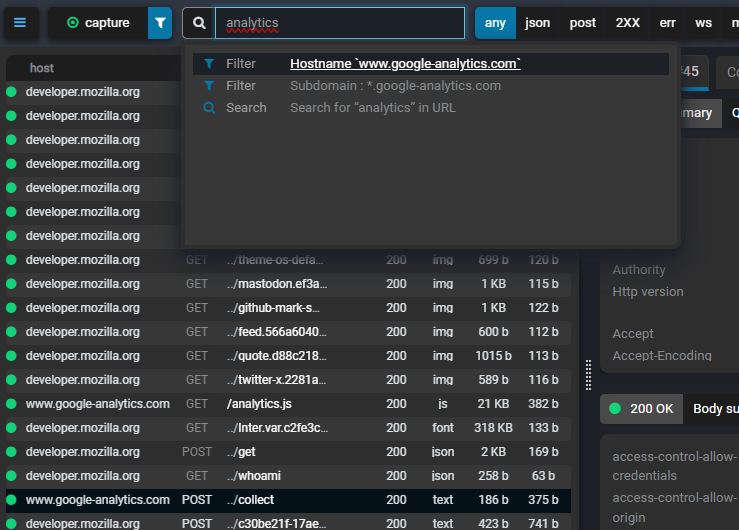739x530 pixels.
Task: Select the ../mastodon.ef3a... image request
Action: click(x=288, y=284)
